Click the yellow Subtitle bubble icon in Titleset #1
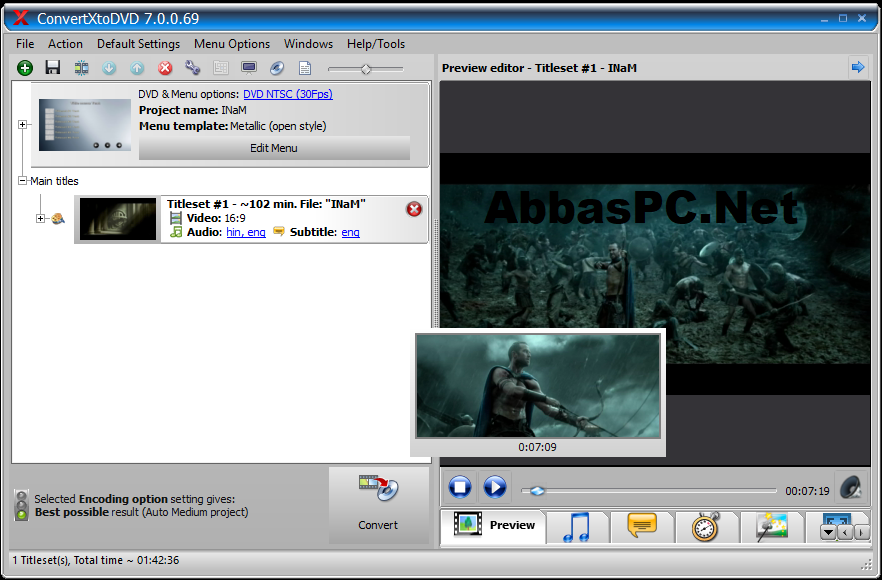Image resolution: width=882 pixels, height=580 pixels. click(278, 231)
